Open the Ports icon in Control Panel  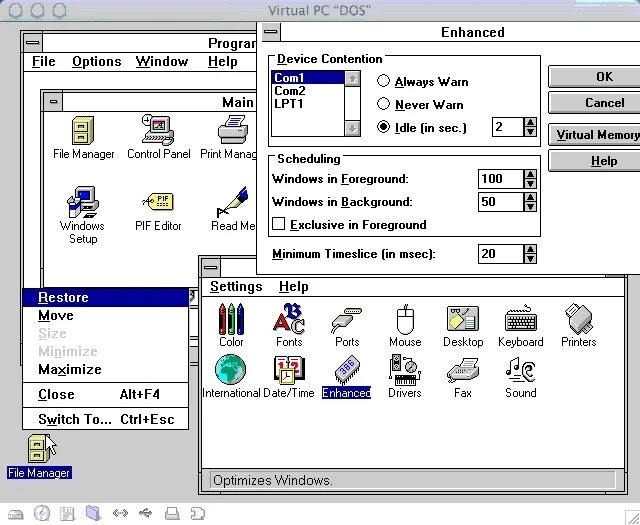tap(347, 325)
